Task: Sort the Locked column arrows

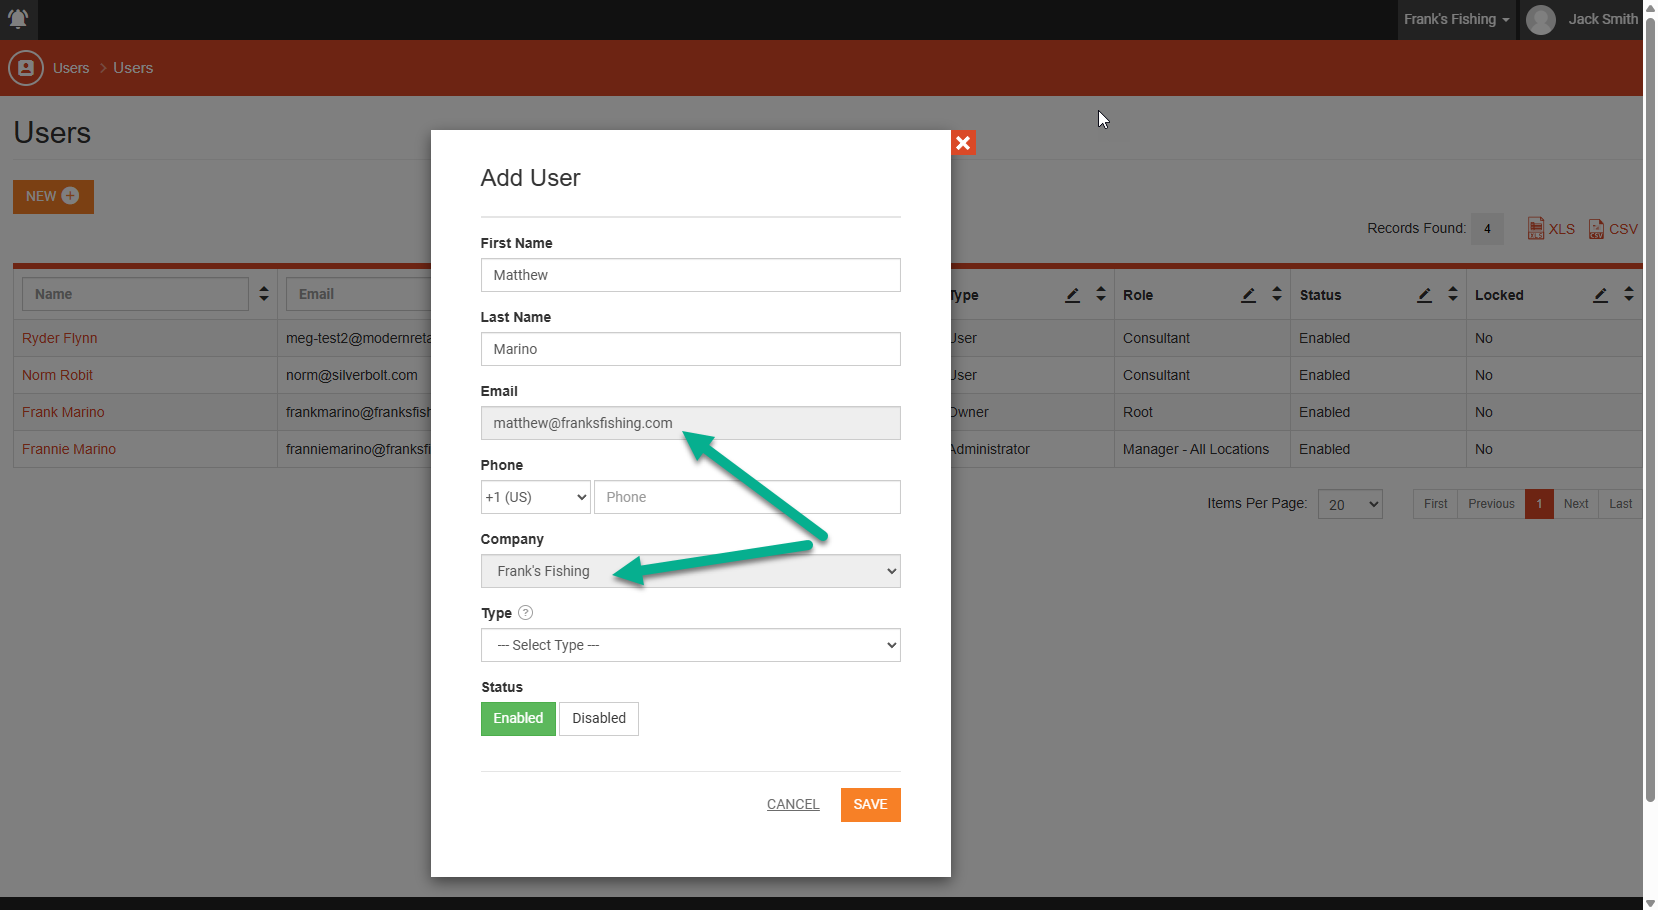Action: coord(1629,294)
